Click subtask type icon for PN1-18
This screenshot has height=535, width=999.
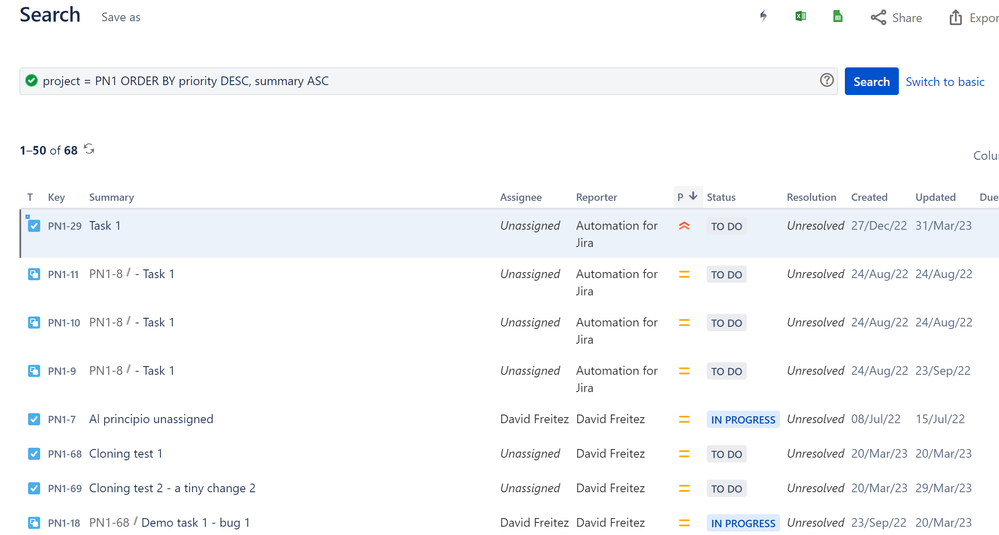[x=34, y=522]
